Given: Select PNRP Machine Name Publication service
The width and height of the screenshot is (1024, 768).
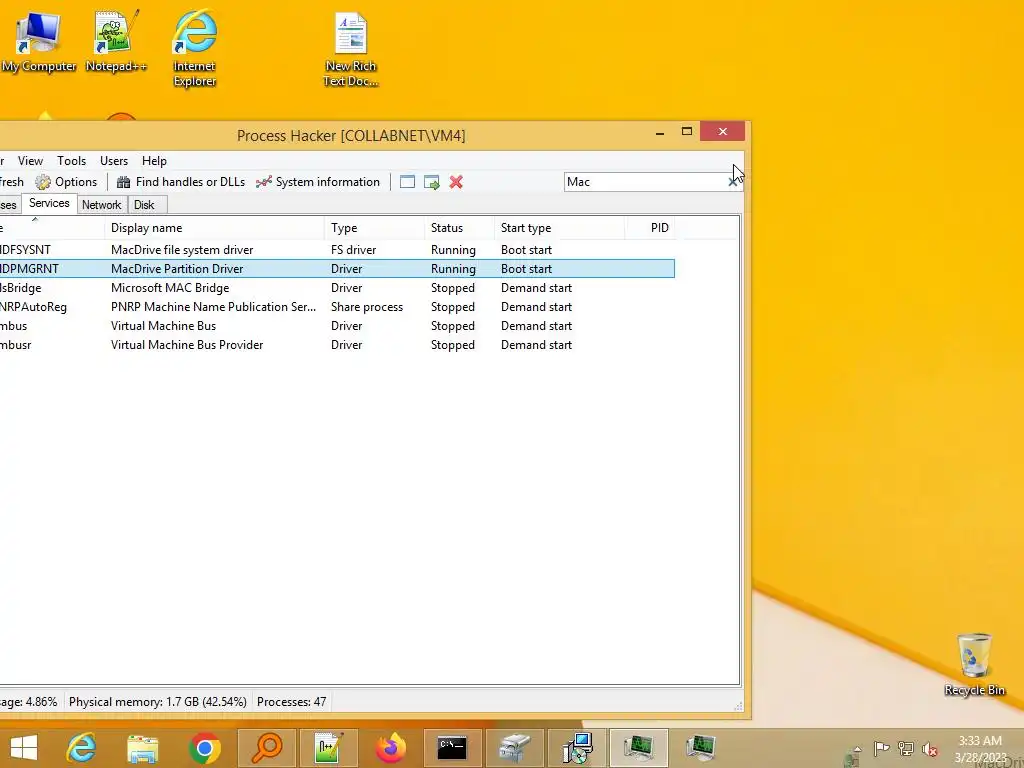Looking at the screenshot, I should (x=337, y=307).
